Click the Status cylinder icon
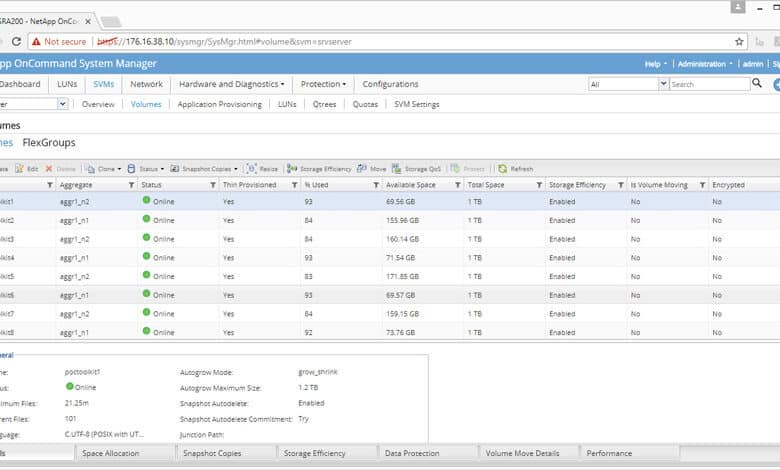The image size is (780, 470). pos(131,169)
